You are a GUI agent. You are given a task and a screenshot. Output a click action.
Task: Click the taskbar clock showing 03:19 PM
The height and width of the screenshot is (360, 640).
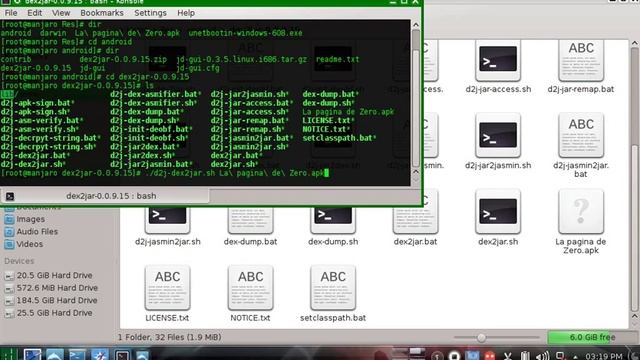(x=604, y=356)
